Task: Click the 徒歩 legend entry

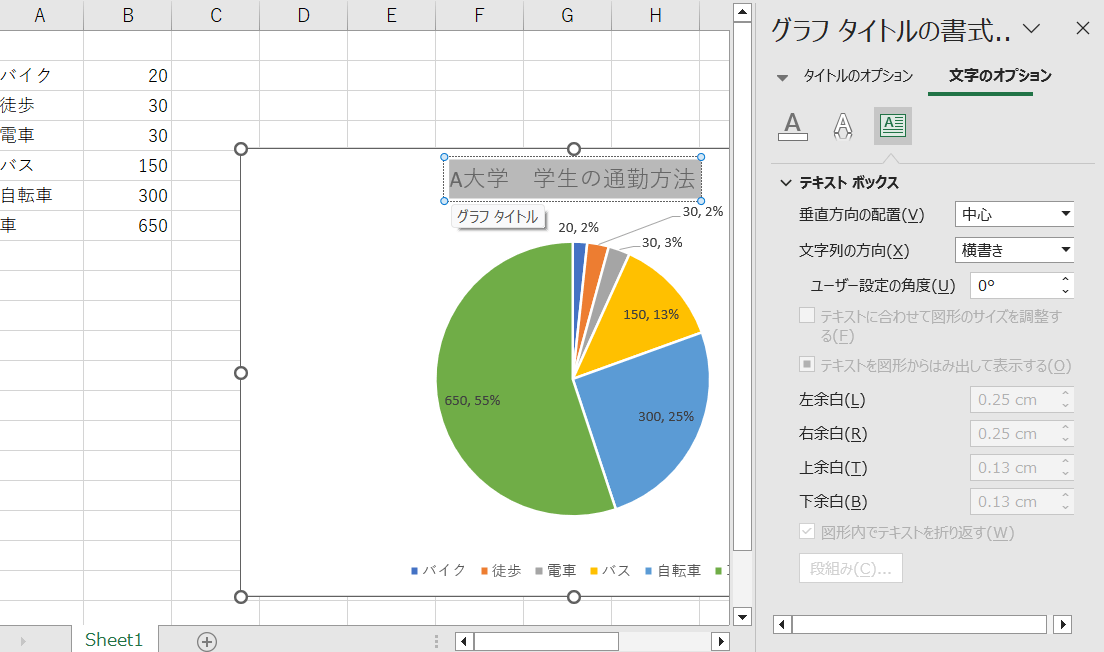Action: click(x=501, y=570)
